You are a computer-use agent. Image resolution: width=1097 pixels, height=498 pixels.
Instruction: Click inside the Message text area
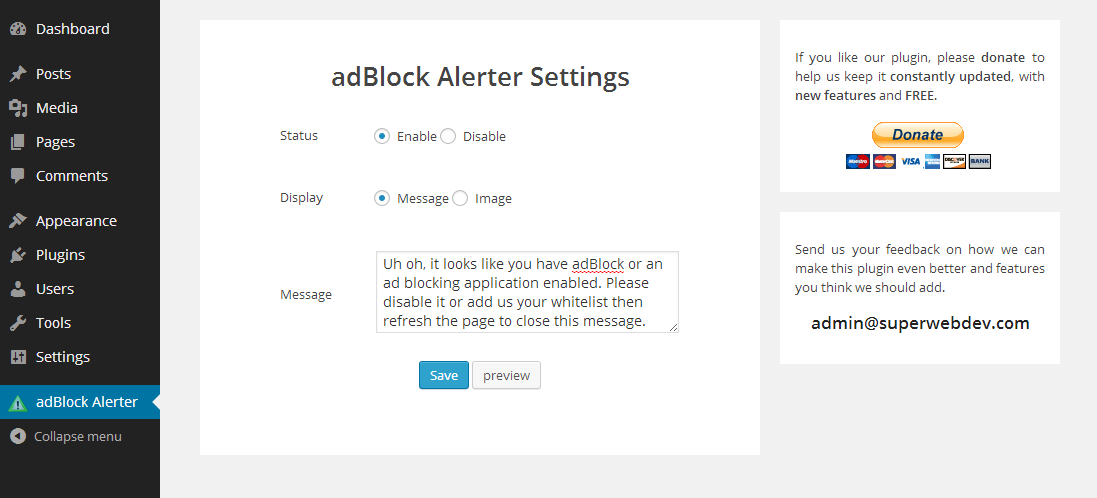coord(527,292)
